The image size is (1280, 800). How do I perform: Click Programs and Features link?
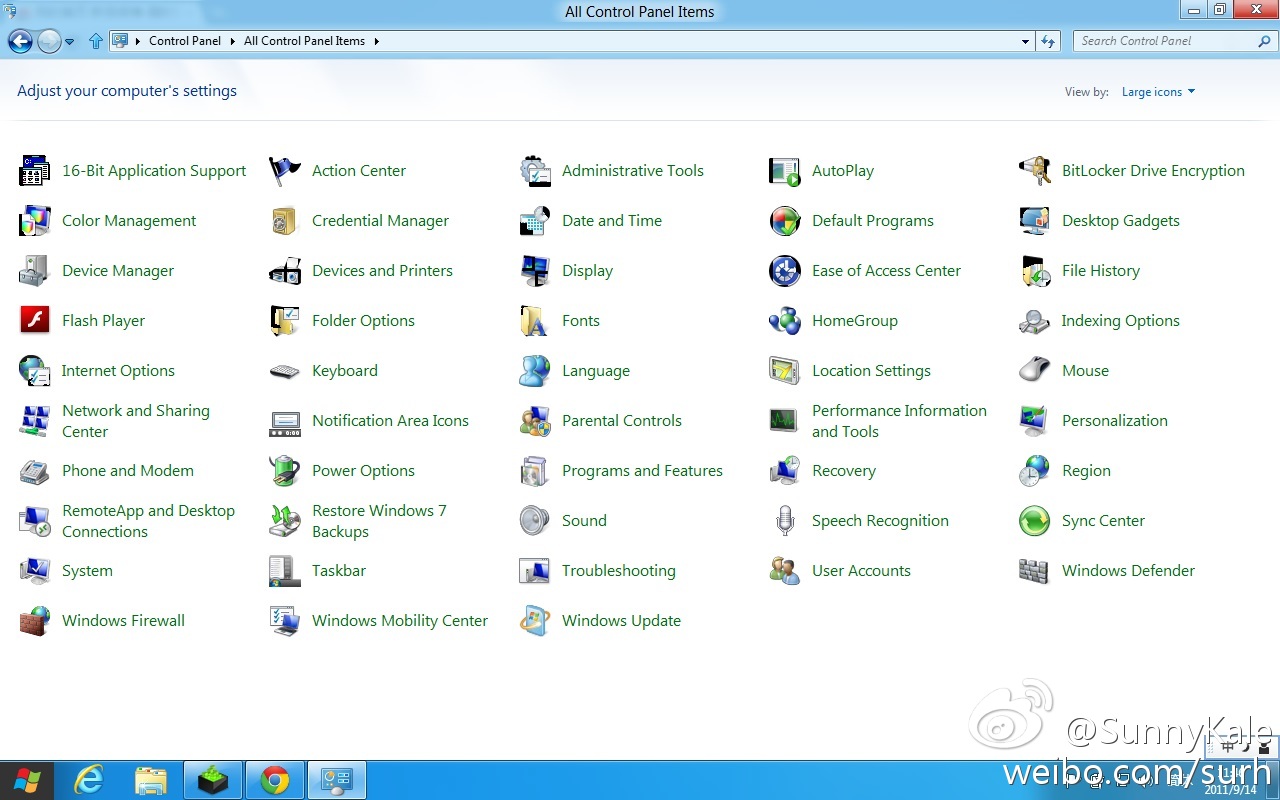[x=642, y=471]
